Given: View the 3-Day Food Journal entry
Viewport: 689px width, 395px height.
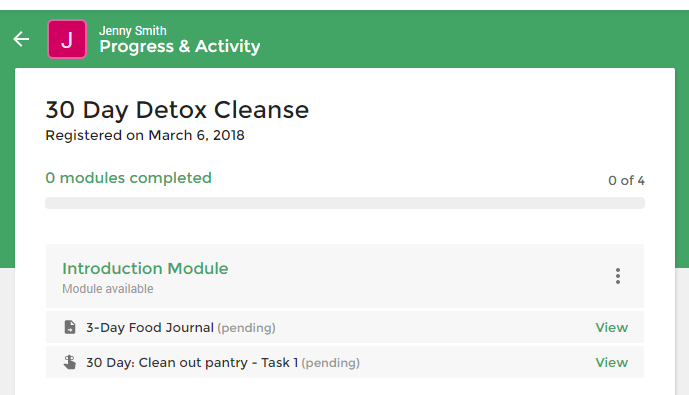Looking at the screenshot, I should 612,327.
